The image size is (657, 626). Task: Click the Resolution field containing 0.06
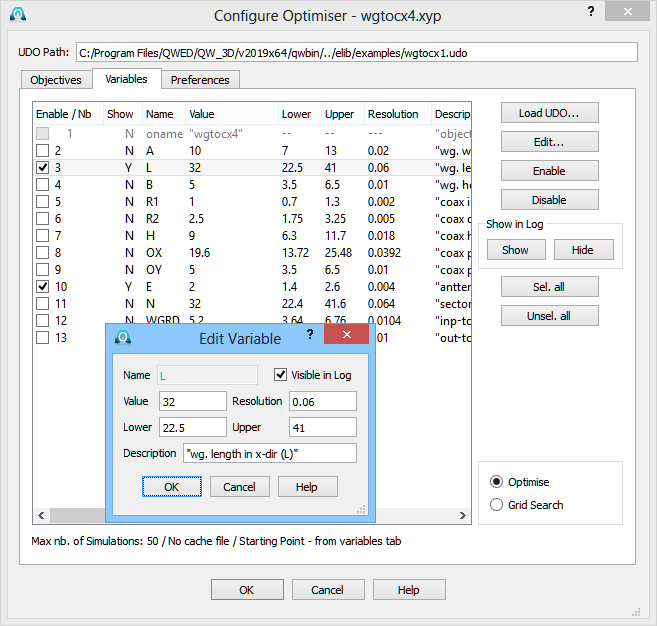point(323,401)
